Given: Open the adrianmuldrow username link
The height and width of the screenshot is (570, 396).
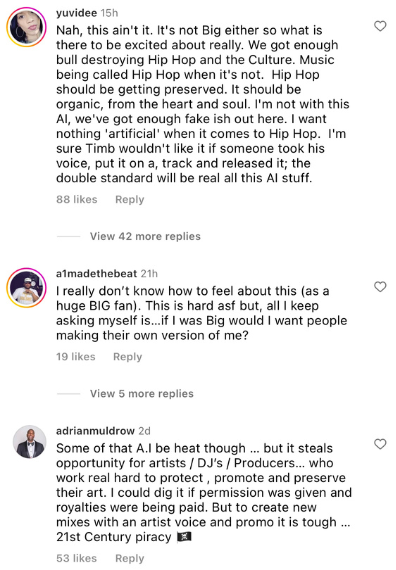Looking at the screenshot, I should pyautogui.click(x=95, y=431).
